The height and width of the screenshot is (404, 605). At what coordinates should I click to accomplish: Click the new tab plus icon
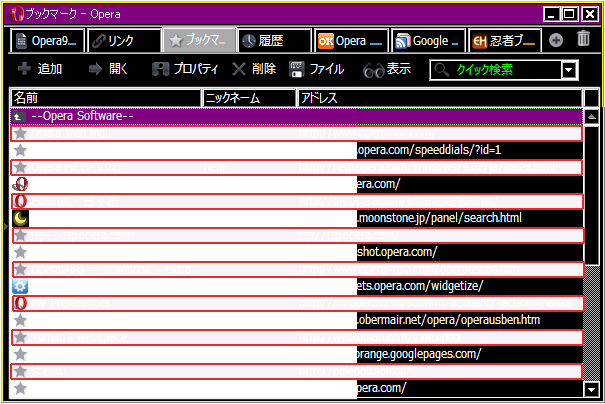click(556, 40)
